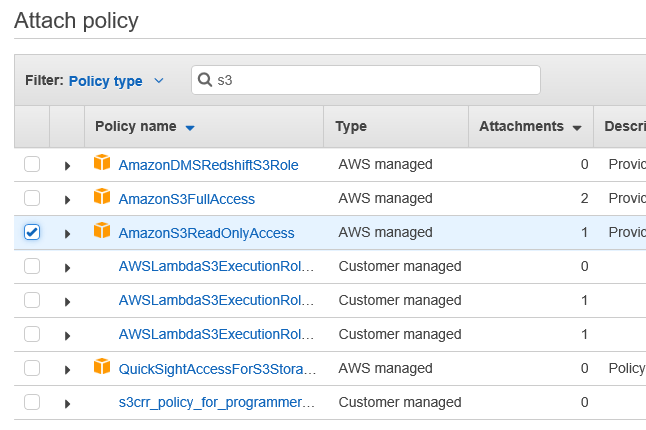Click the orange icon beside AmazonDMSRedshiftS3Role
Image resolution: width=646 pixels, height=430 pixels.
coord(101,163)
